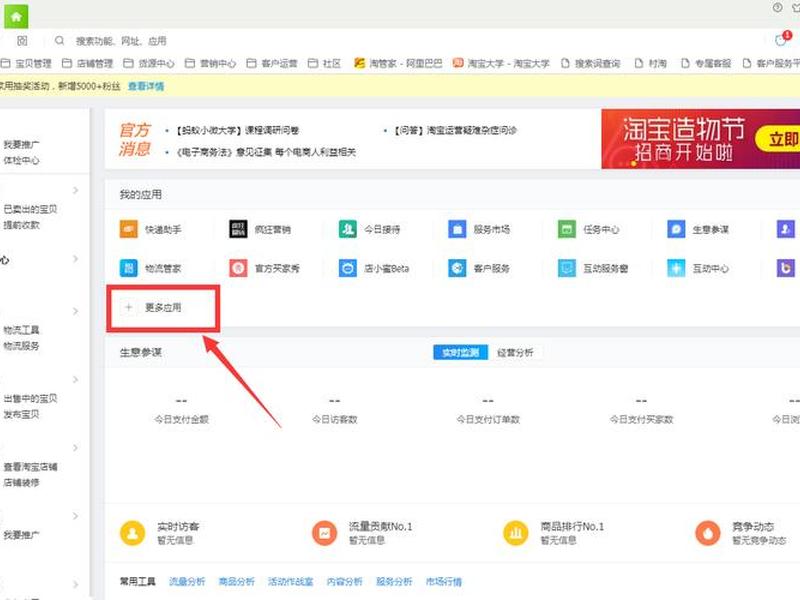Open 体检中心 in the sidebar

(x=21, y=160)
